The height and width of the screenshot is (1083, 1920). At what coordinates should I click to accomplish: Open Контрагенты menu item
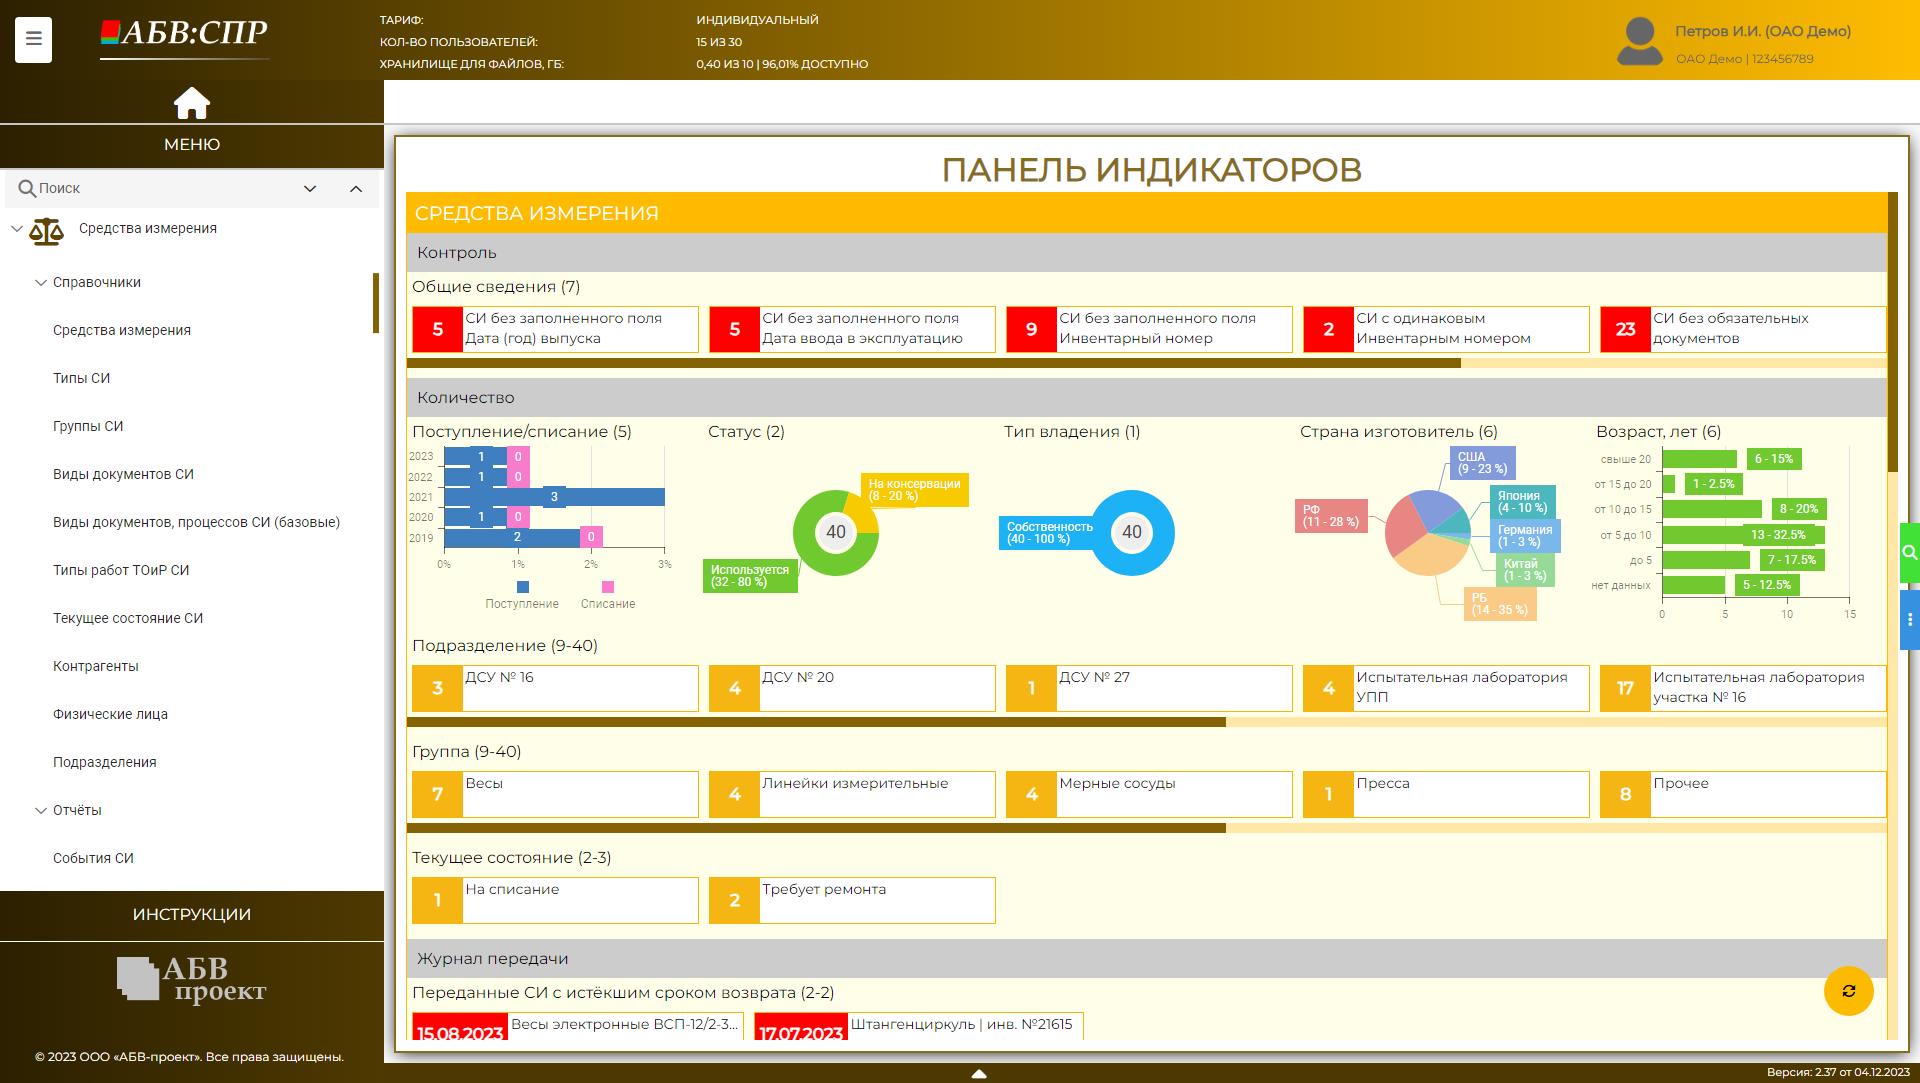tap(96, 666)
